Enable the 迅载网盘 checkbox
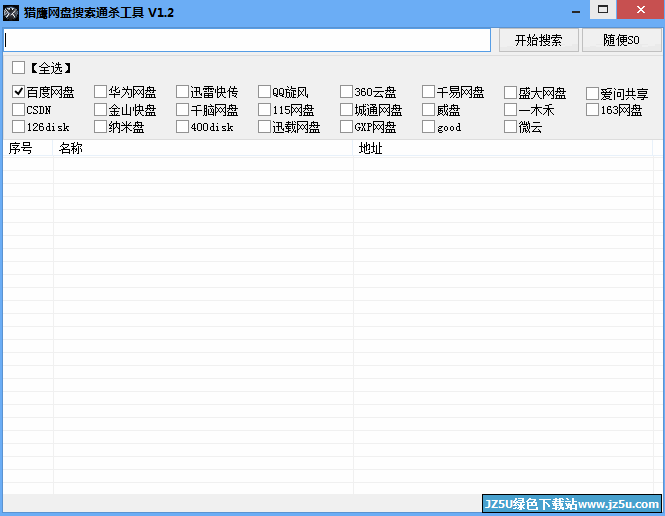This screenshot has height=516, width=665. point(265,126)
